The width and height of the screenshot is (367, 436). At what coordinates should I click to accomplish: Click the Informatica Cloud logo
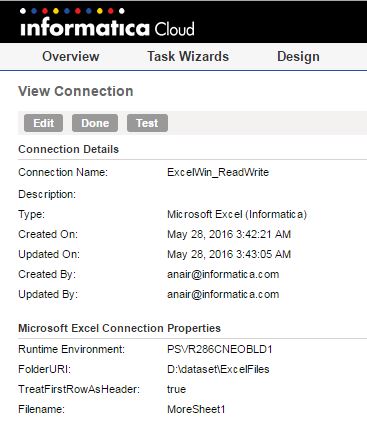pos(107,22)
